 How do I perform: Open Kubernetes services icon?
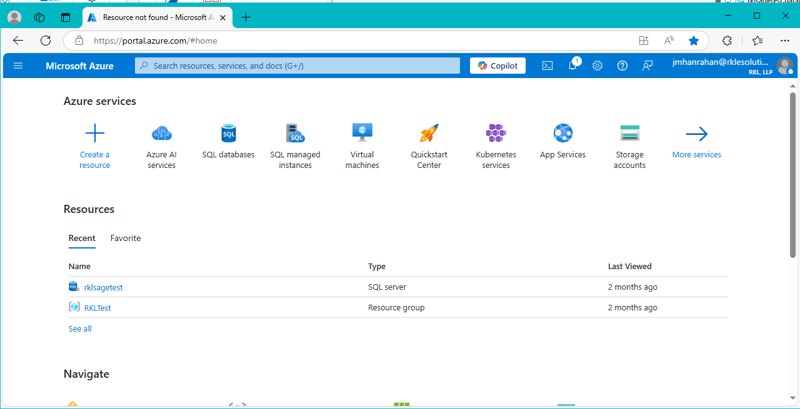coord(496,133)
